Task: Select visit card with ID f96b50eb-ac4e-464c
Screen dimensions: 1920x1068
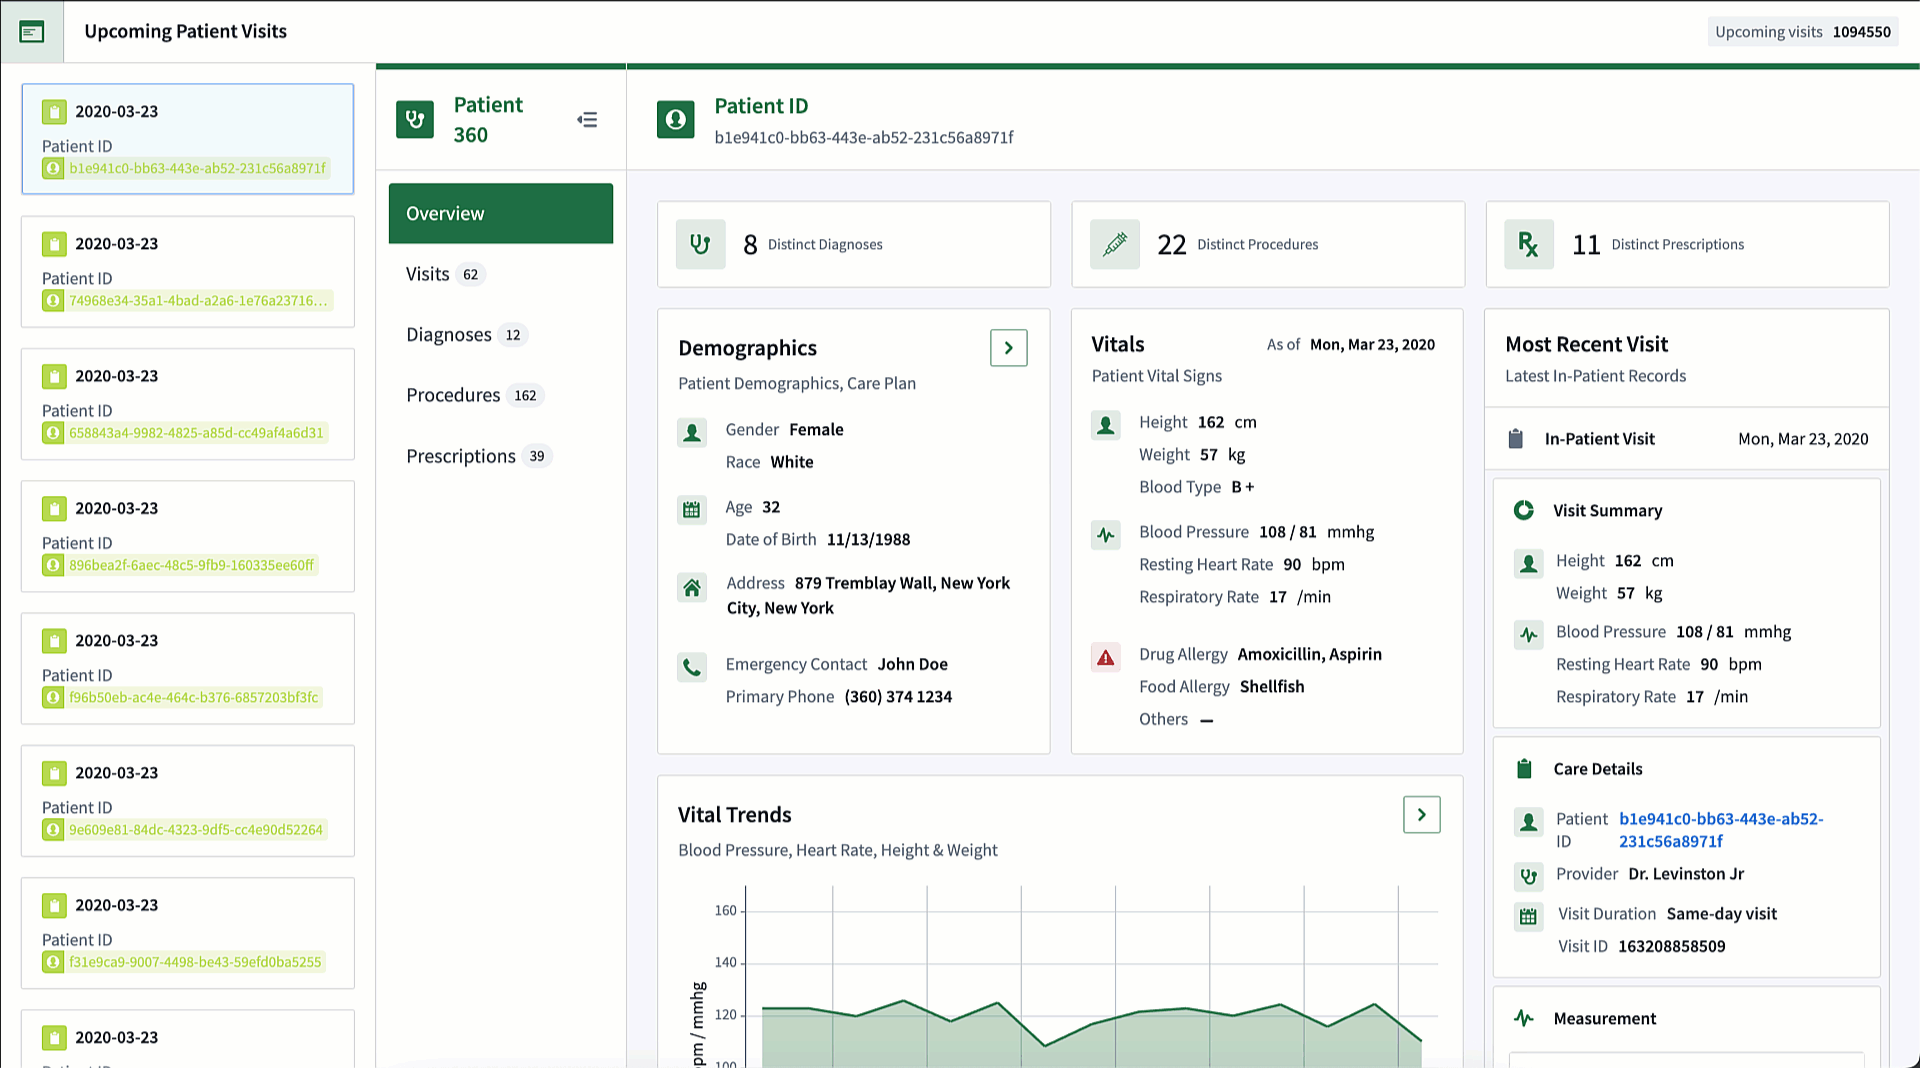Action: [188, 668]
